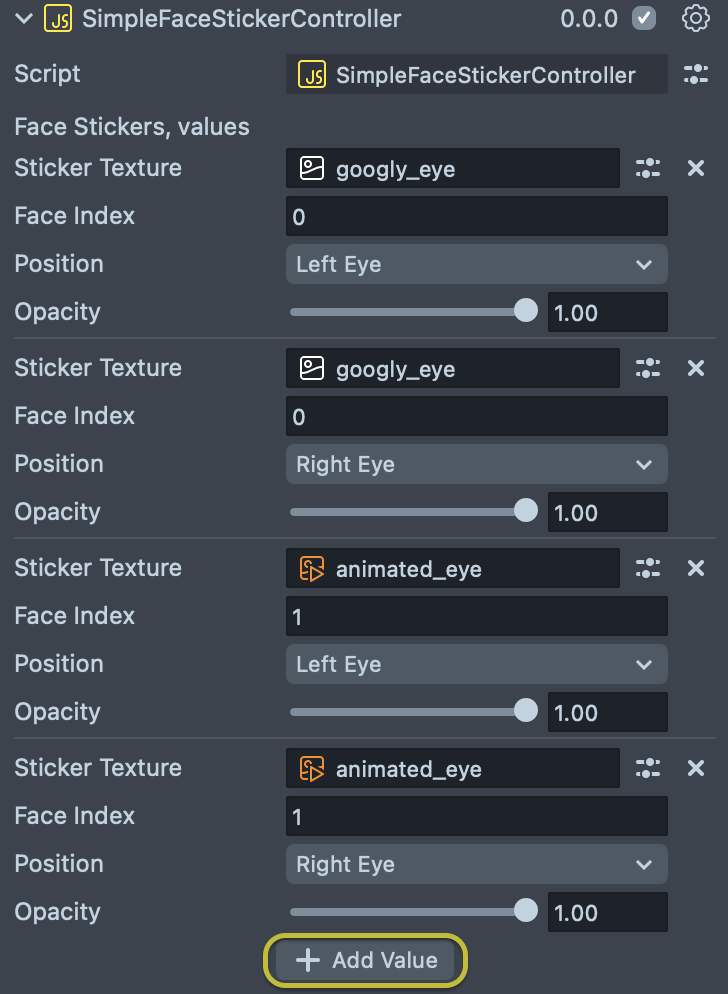Click the Add Value button

[x=366, y=961]
